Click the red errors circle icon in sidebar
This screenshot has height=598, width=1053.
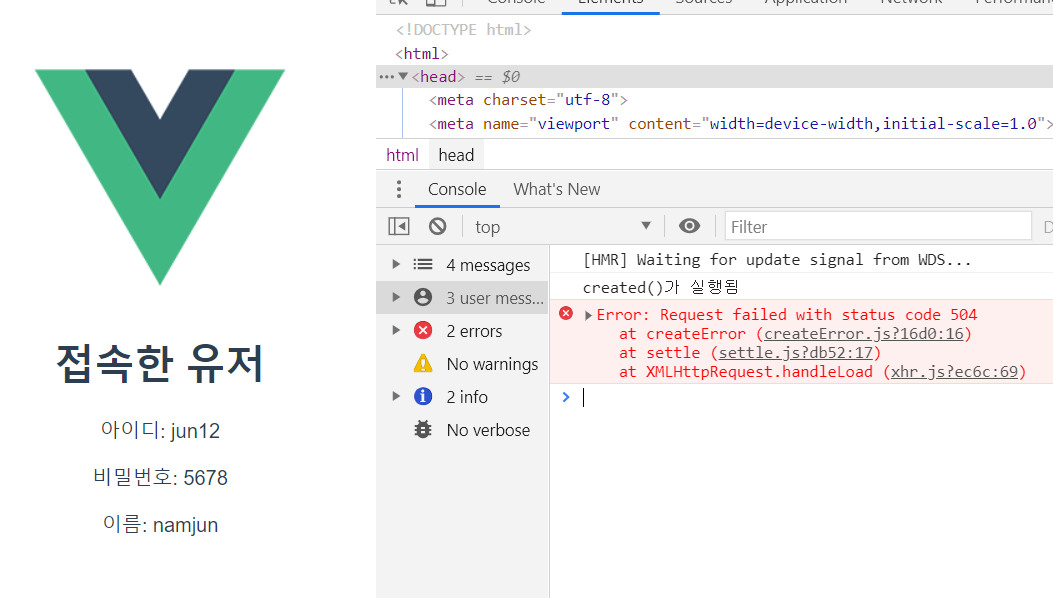click(423, 330)
